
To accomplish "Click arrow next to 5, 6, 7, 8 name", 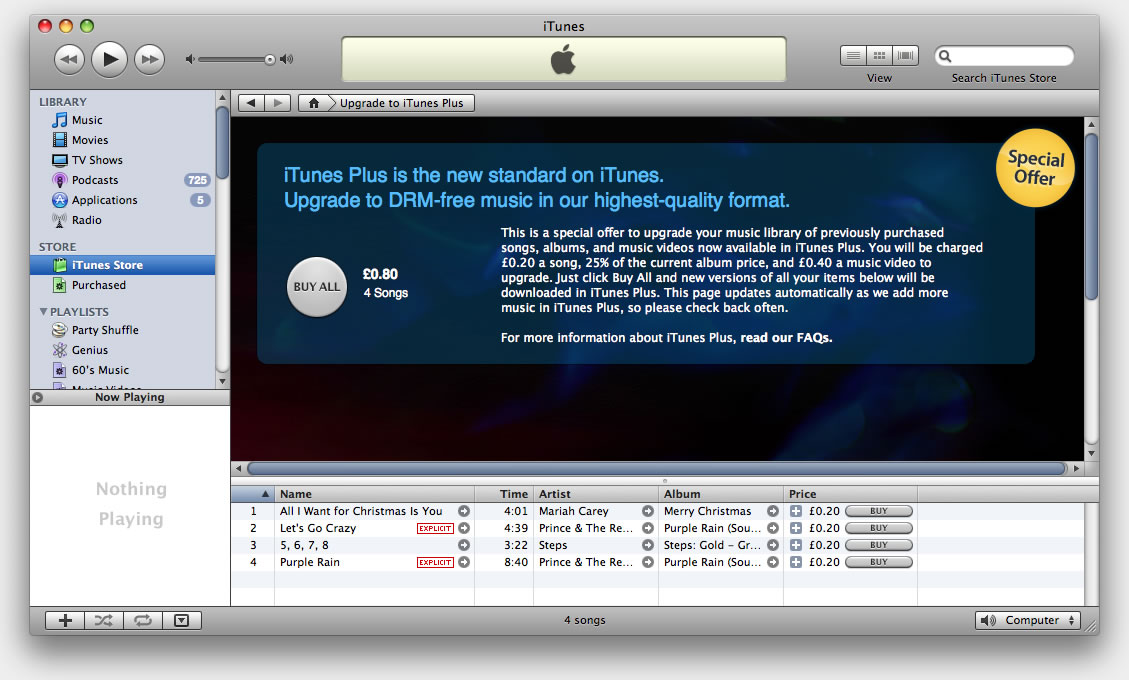I will pos(464,545).
